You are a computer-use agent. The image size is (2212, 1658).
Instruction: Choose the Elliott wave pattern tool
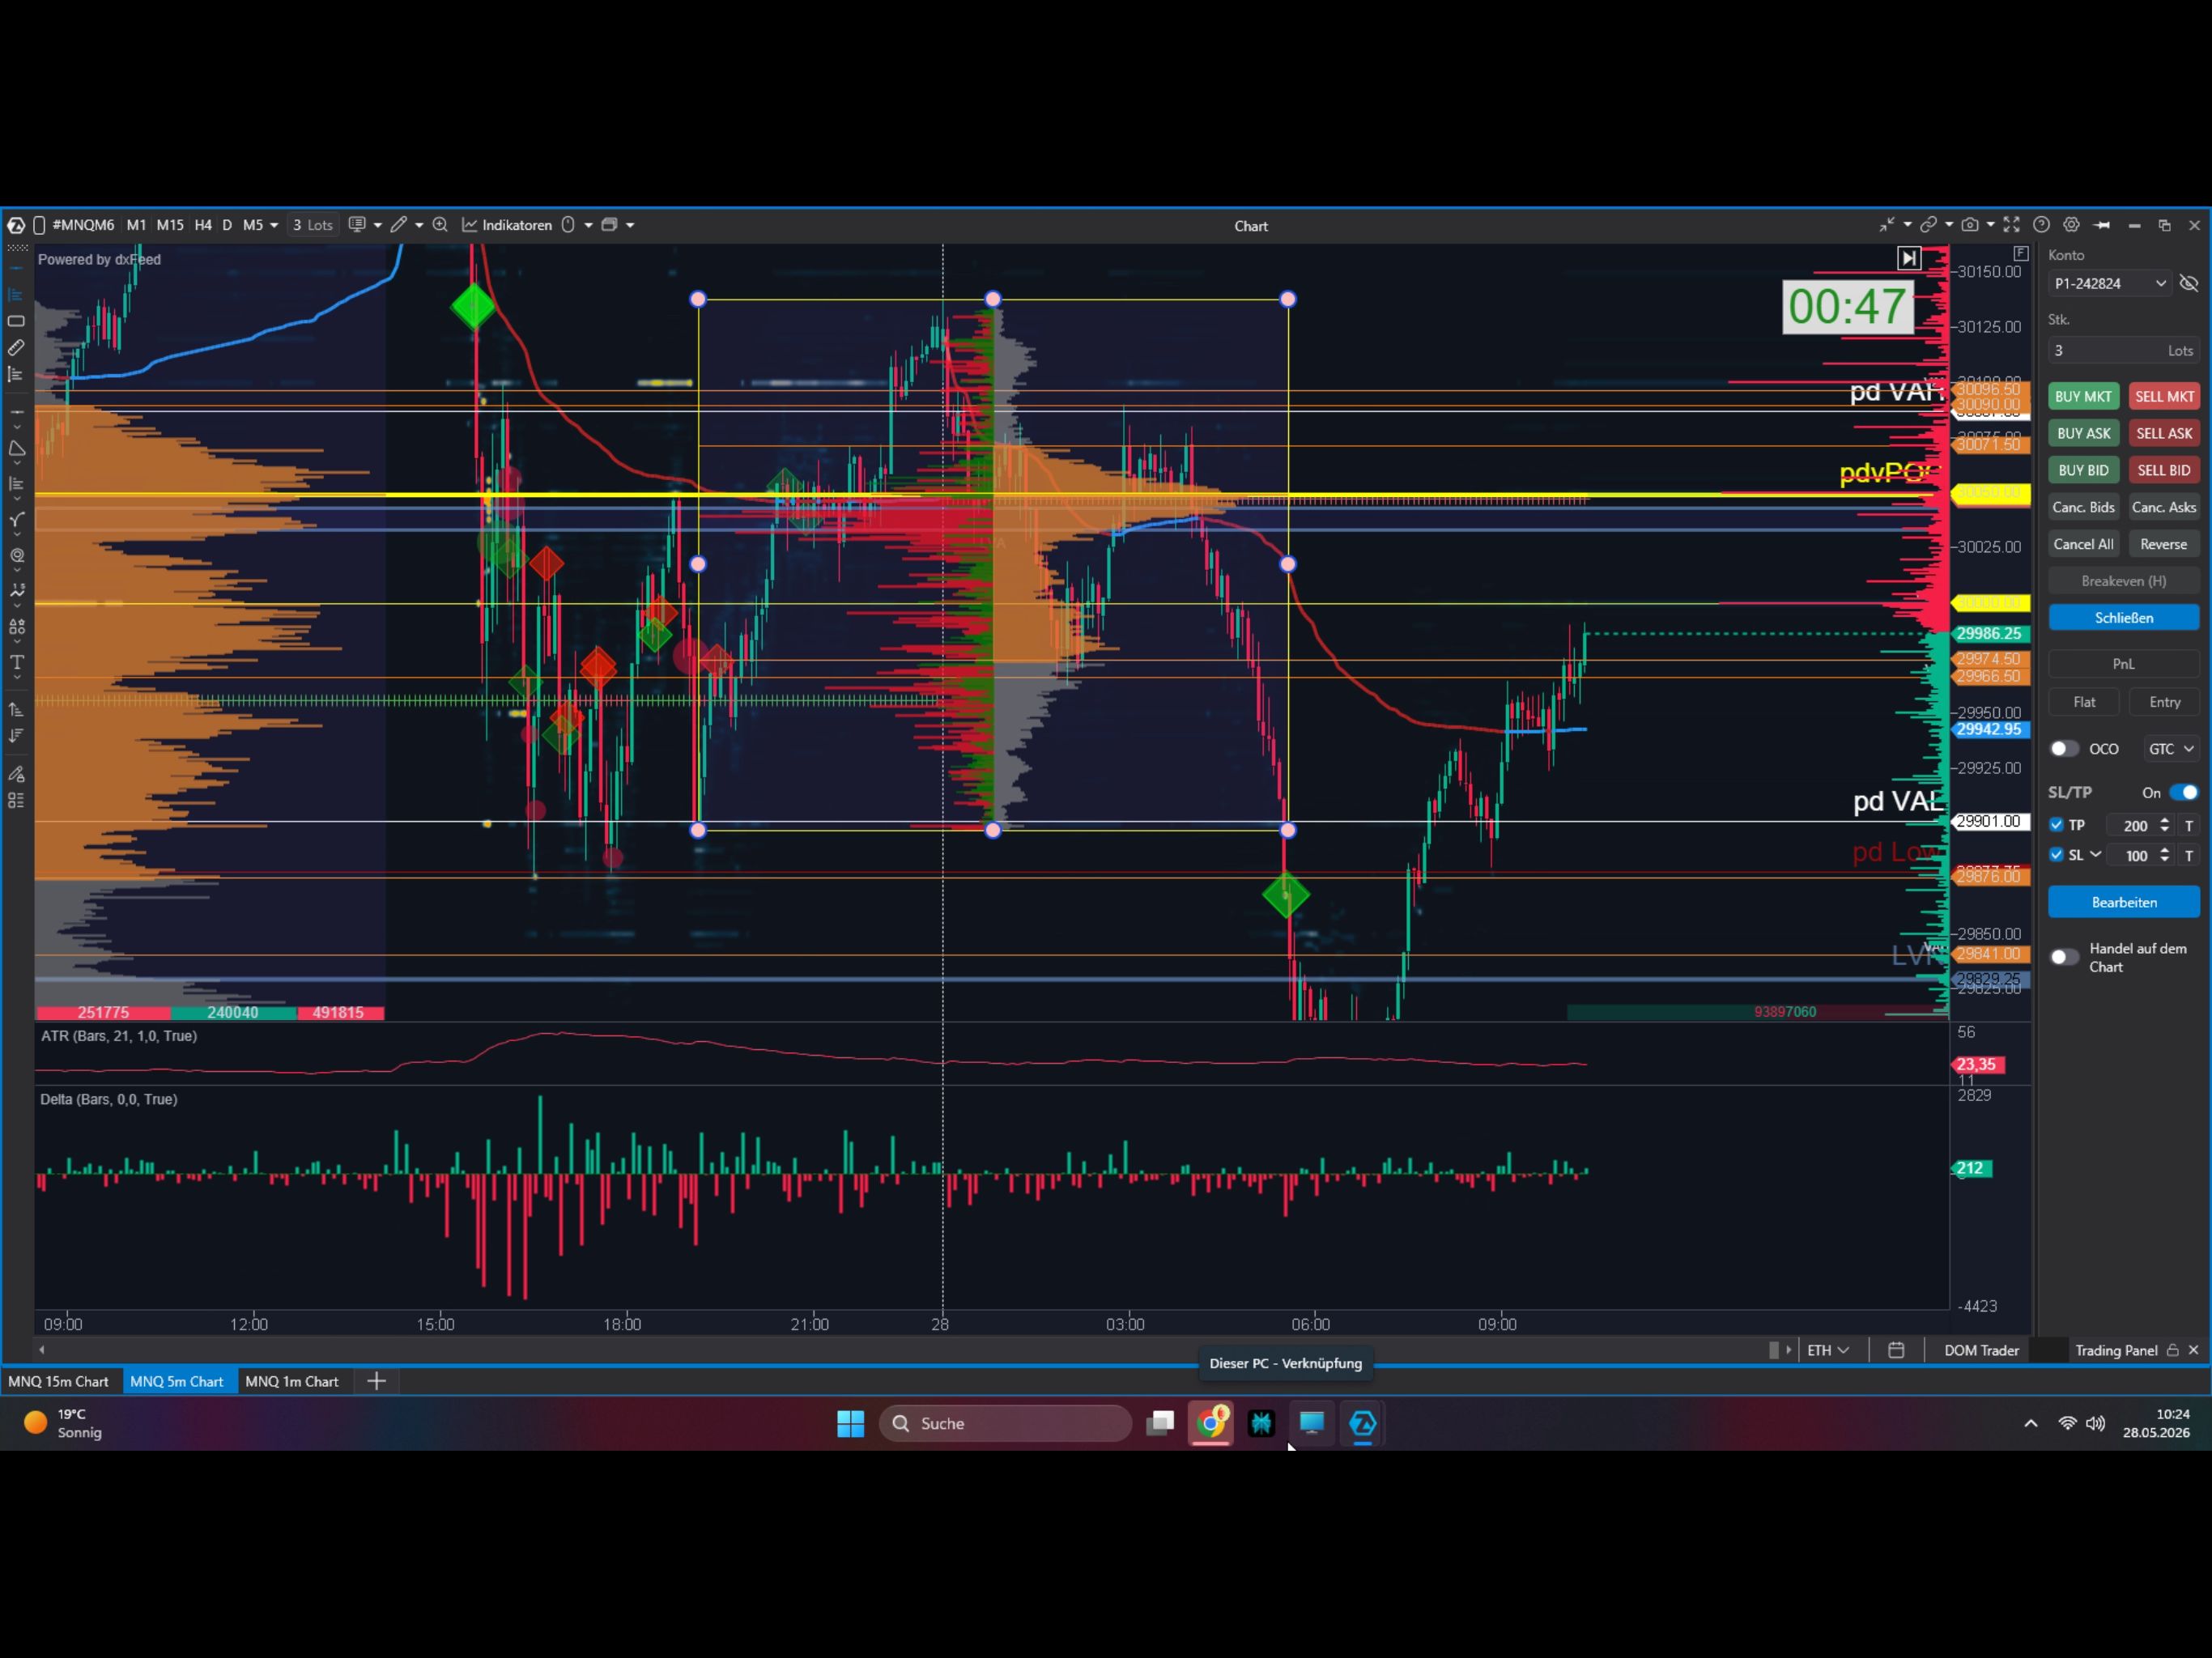16,591
